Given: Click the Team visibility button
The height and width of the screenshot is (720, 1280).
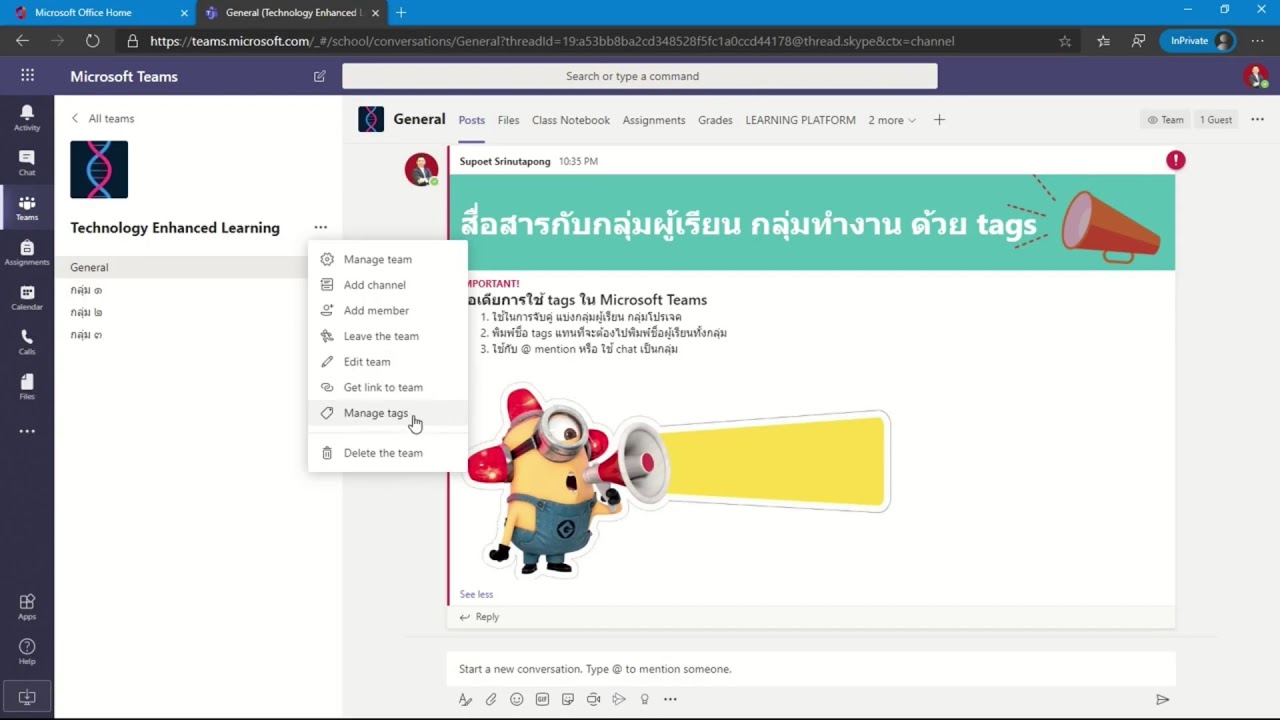Looking at the screenshot, I should (x=1165, y=120).
